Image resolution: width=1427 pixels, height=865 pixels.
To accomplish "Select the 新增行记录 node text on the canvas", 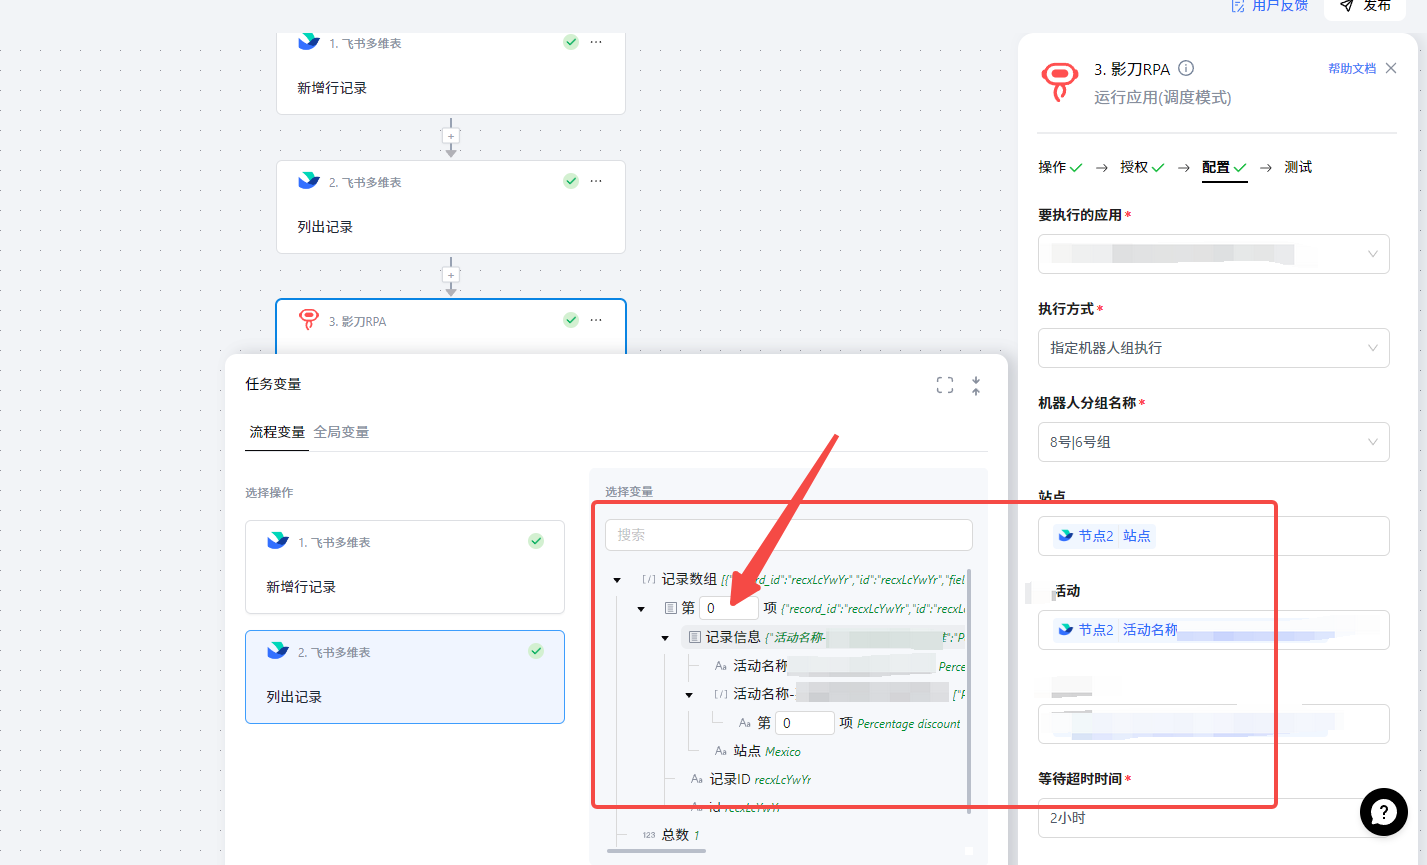I will [x=332, y=88].
